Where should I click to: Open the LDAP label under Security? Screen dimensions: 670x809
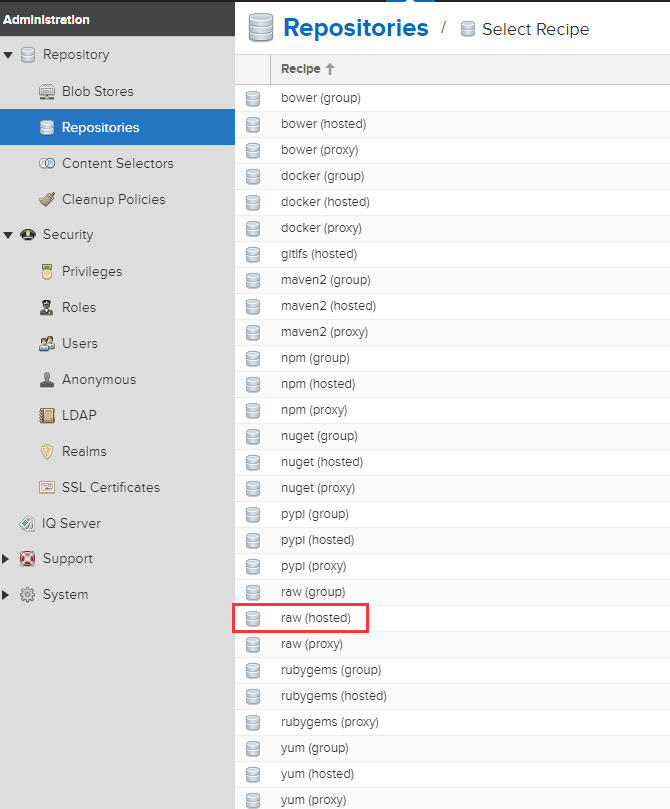coord(79,415)
